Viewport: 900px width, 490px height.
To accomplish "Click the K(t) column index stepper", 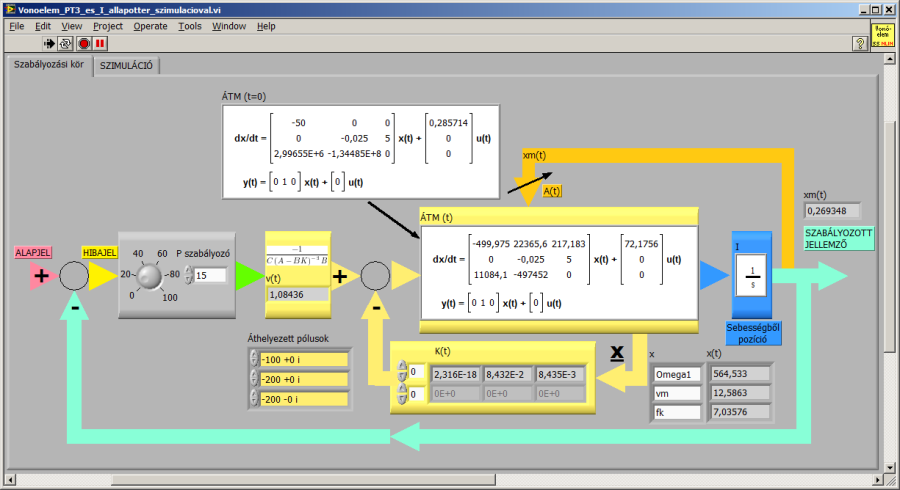I will 402,395.
